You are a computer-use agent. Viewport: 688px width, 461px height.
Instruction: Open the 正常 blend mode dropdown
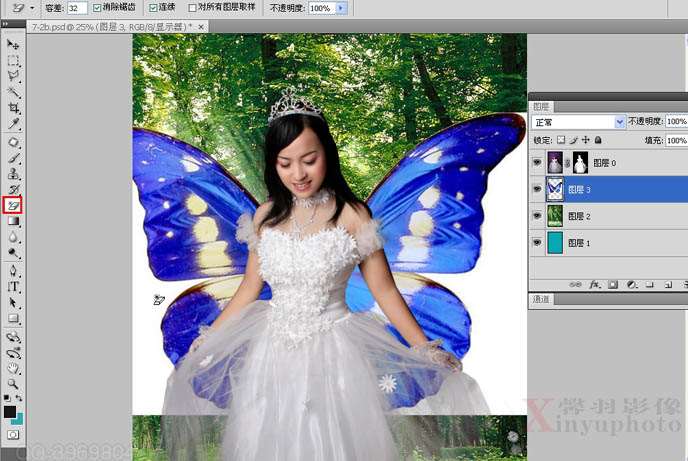point(579,121)
